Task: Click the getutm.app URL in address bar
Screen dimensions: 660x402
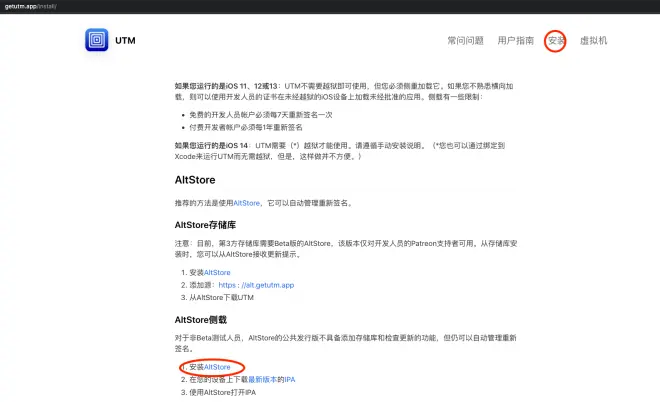Action: [x=30, y=6]
